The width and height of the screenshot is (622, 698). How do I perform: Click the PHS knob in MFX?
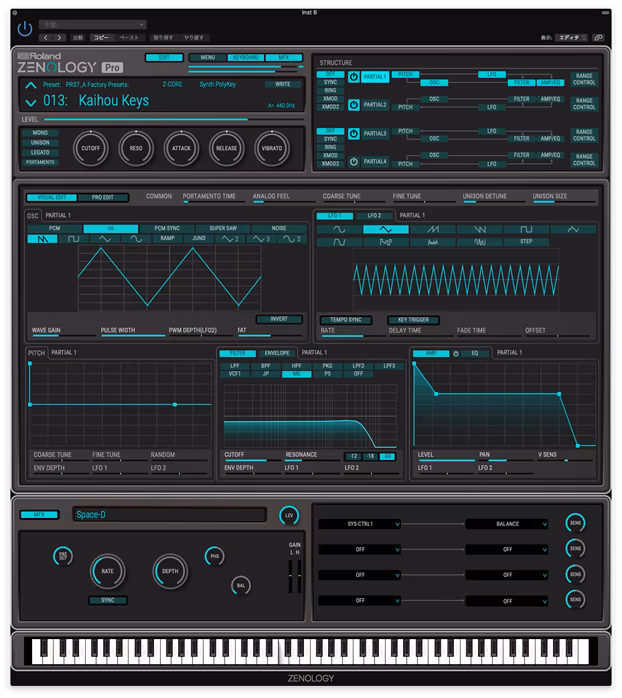tap(215, 556)
